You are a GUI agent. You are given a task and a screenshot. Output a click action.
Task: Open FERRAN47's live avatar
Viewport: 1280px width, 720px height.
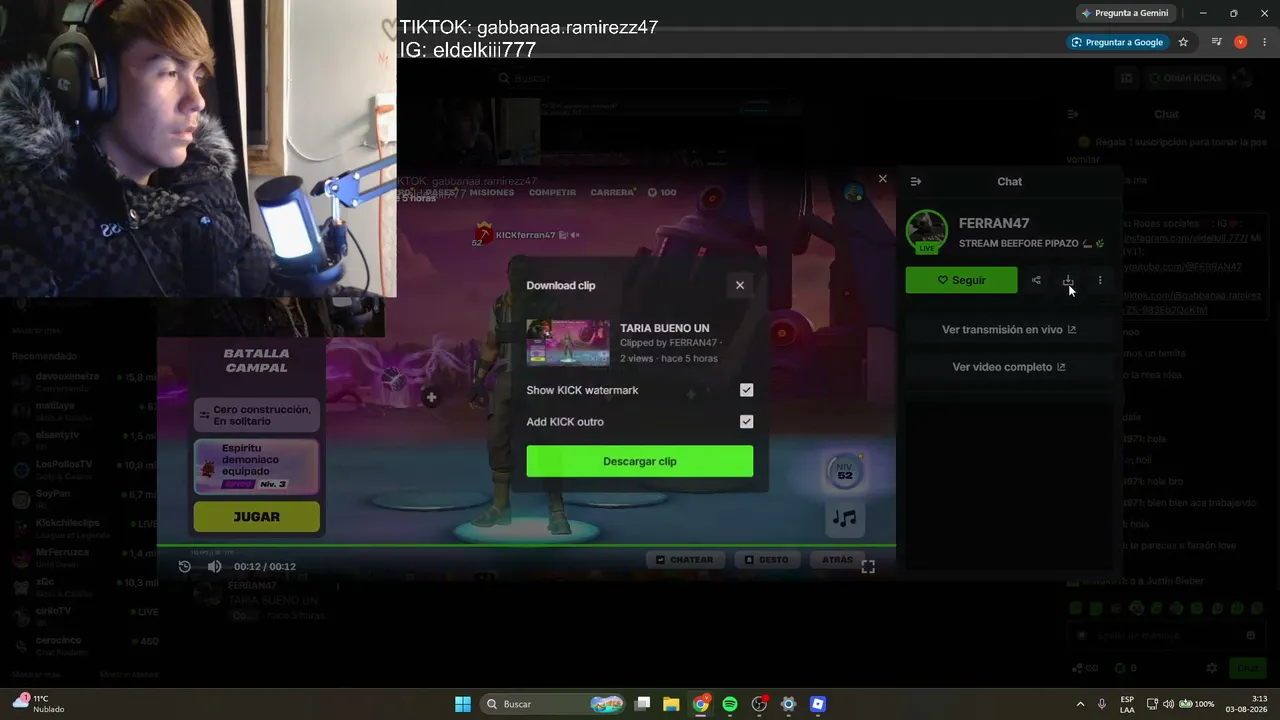point(926,231)
